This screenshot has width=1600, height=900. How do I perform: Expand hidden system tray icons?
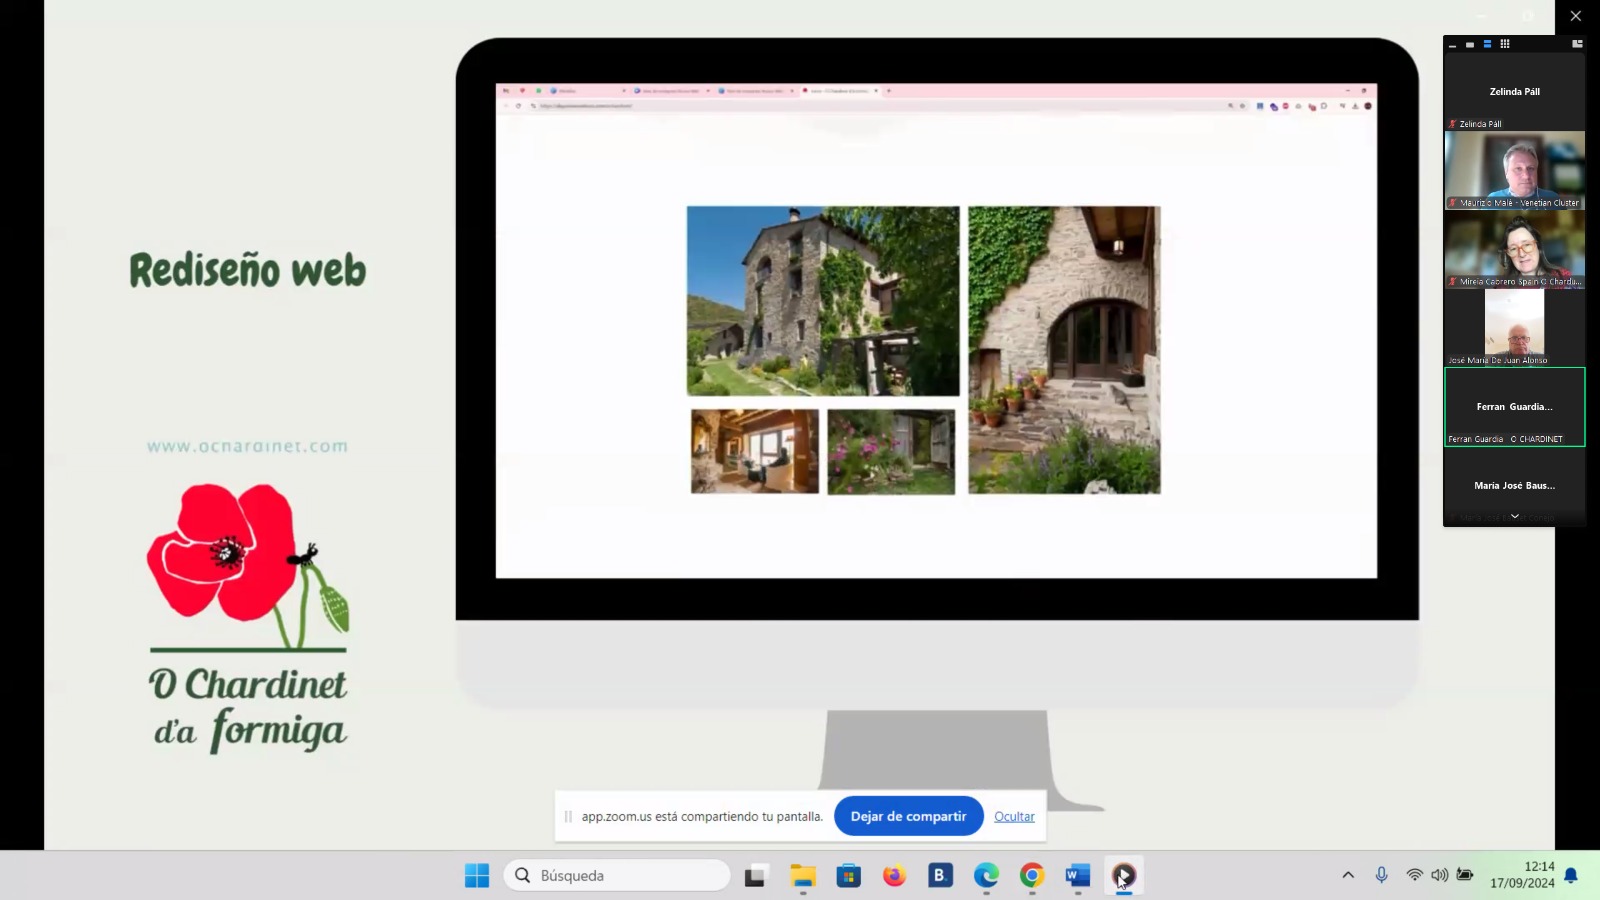[1348, 875]
